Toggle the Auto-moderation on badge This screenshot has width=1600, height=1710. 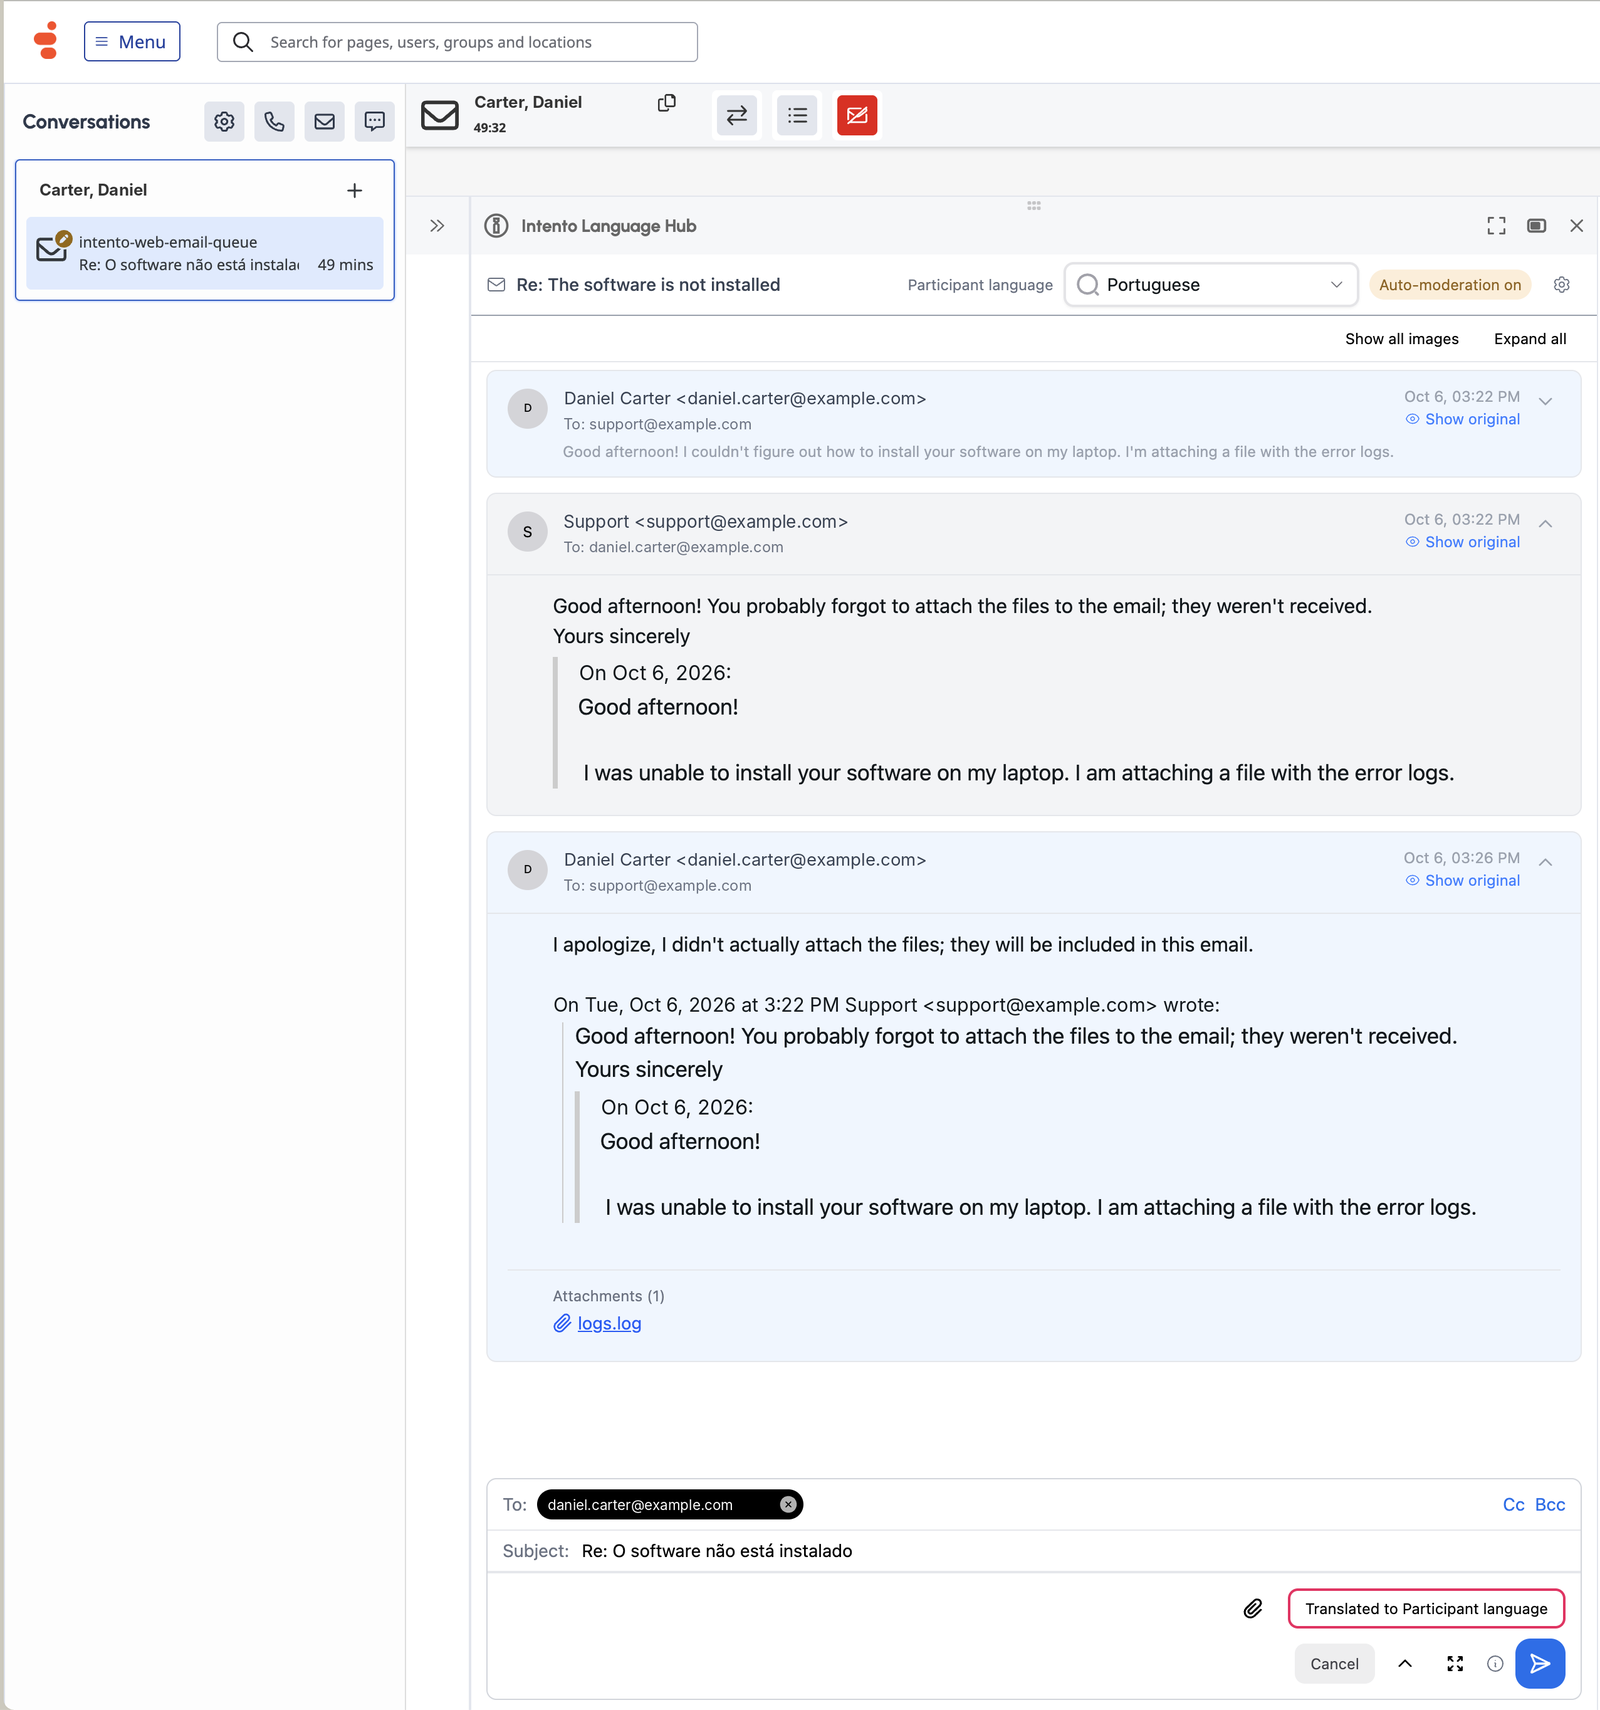(x=1450, y=285)
